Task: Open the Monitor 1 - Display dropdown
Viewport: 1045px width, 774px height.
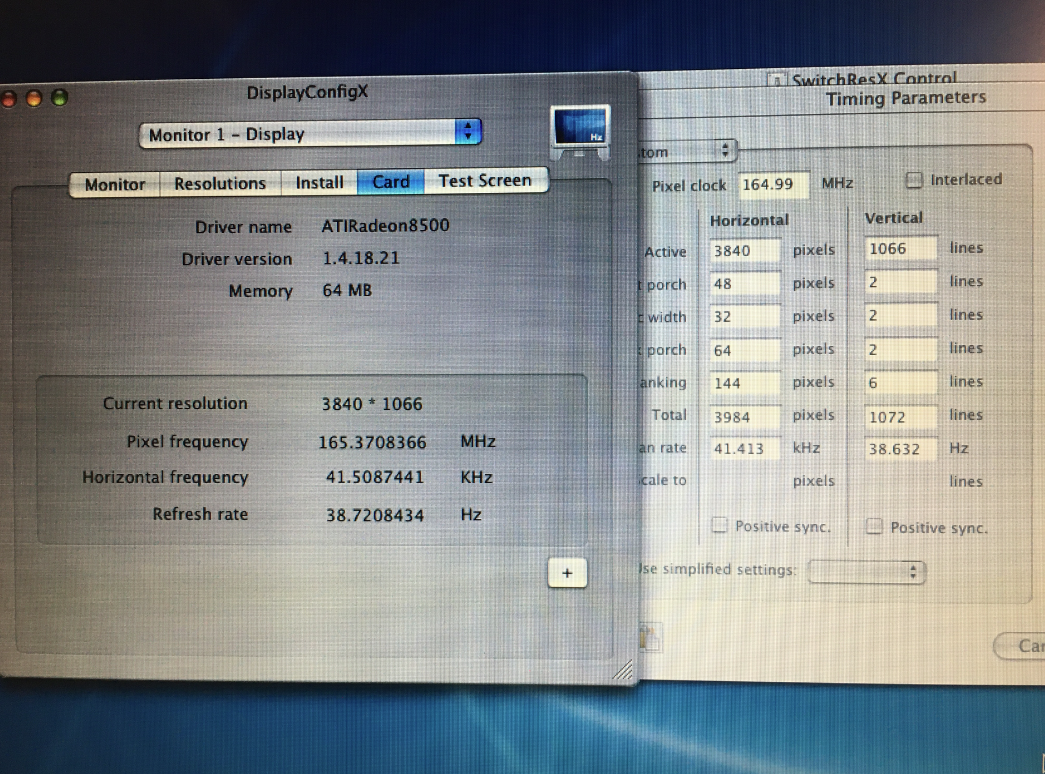Action: [310, 133]
